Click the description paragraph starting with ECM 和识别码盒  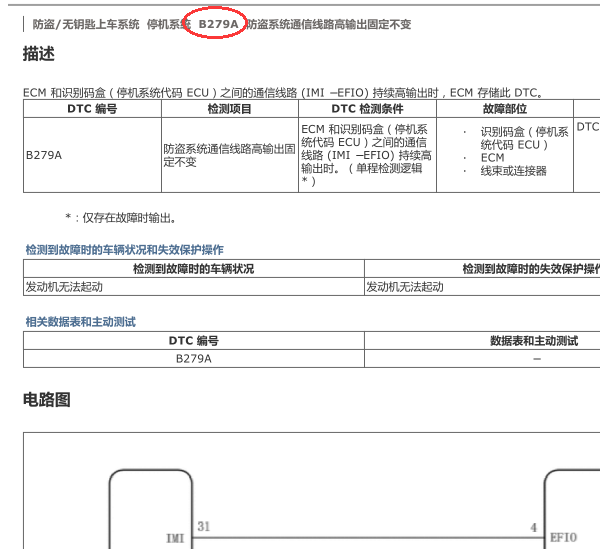pyautogui.click(x=282, y=93)
